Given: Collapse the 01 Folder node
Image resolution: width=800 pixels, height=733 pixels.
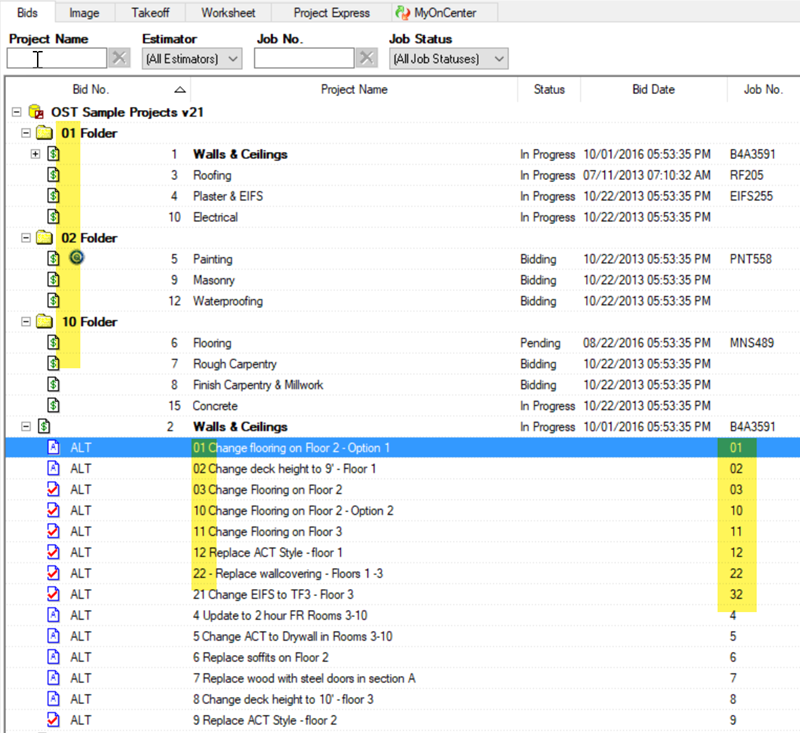Looking at the screenshot, I should pos(26,133).
